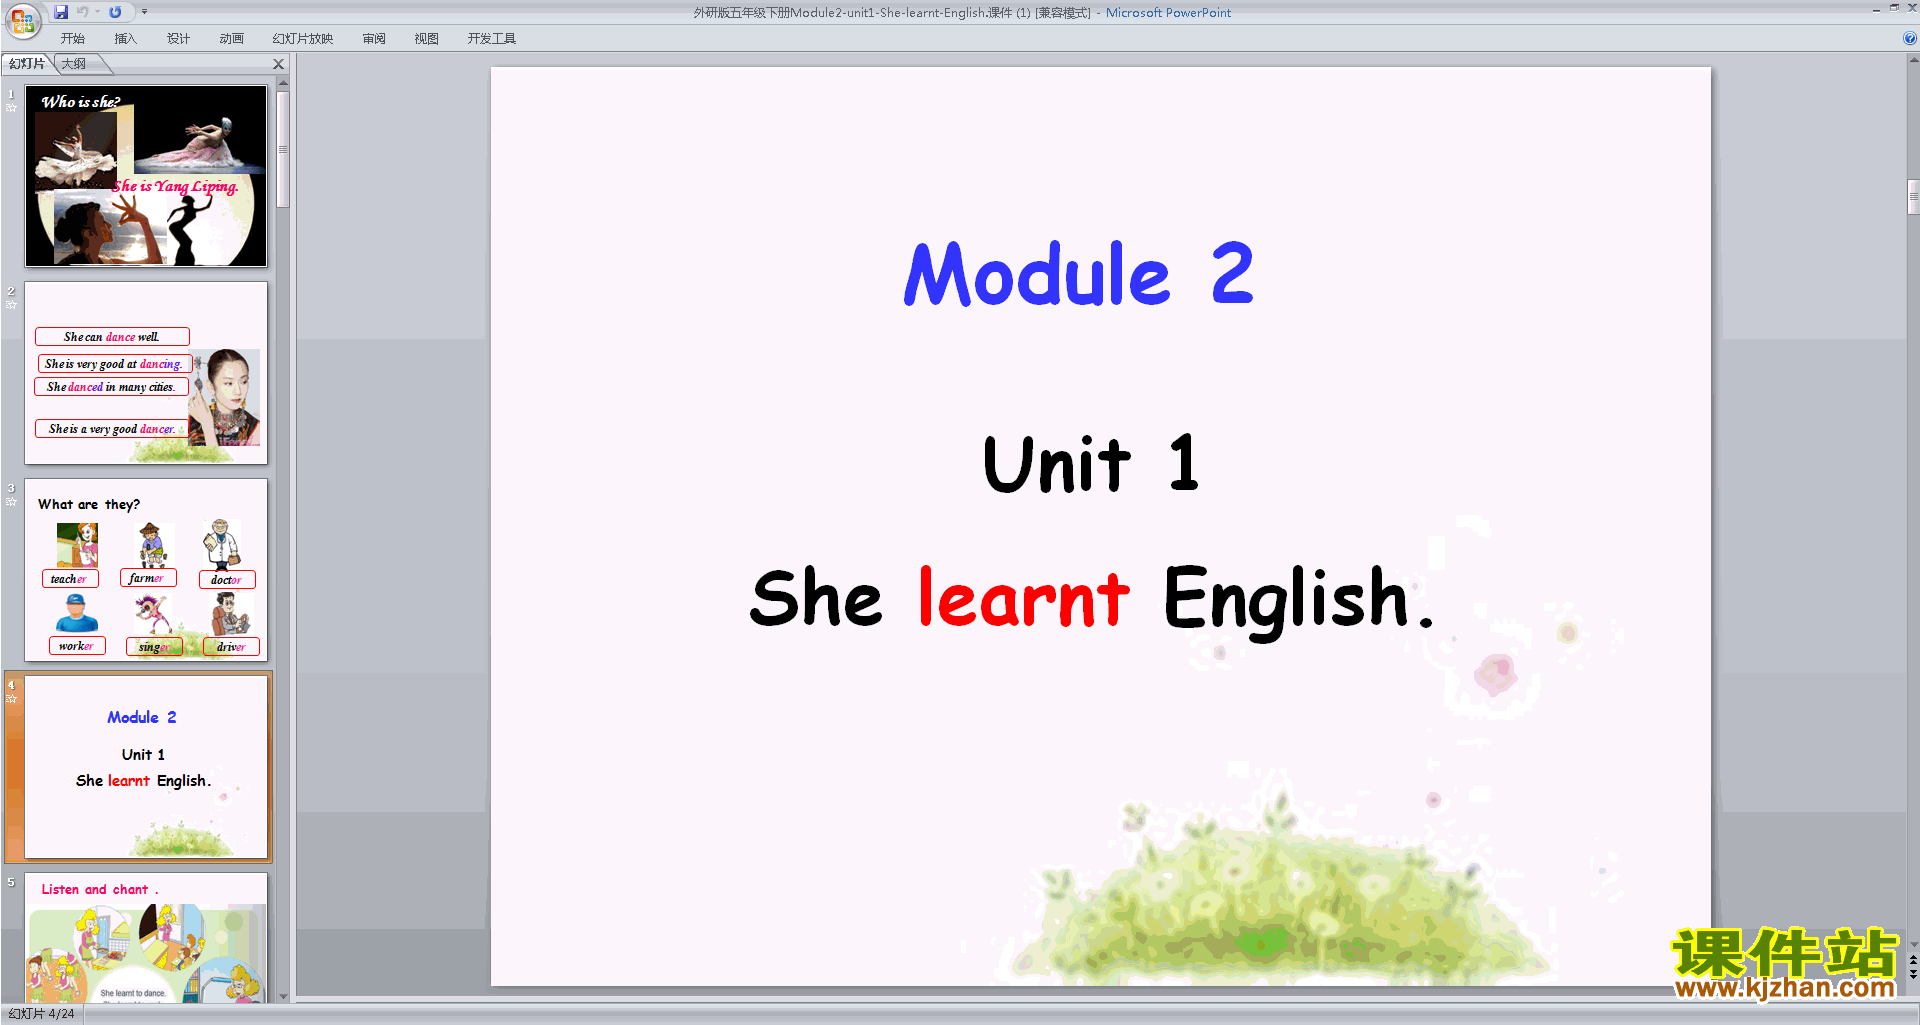Open the 开发工具 ribbon tab
Screen dimensions: 1920x1025
click(x=492, y=39)
